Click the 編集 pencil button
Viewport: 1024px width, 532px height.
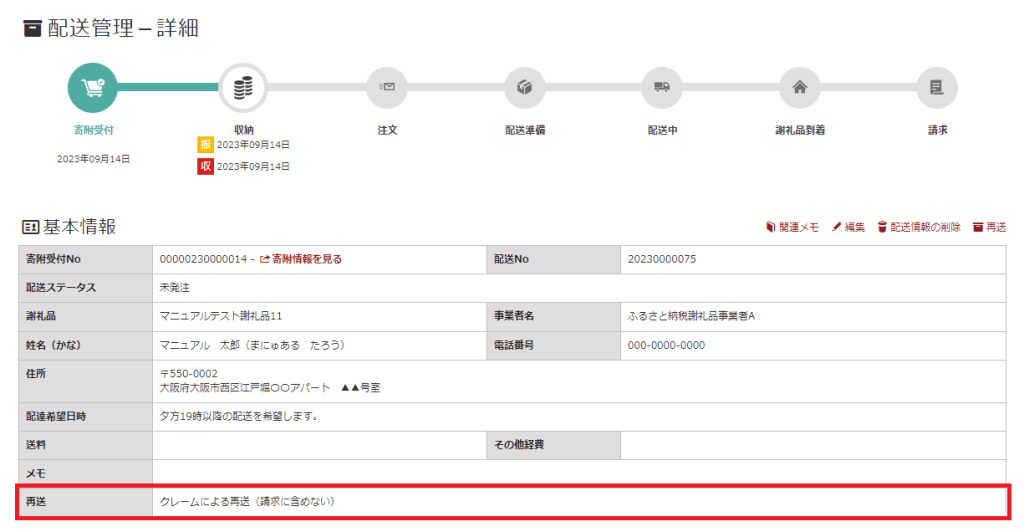pos(848,227)
